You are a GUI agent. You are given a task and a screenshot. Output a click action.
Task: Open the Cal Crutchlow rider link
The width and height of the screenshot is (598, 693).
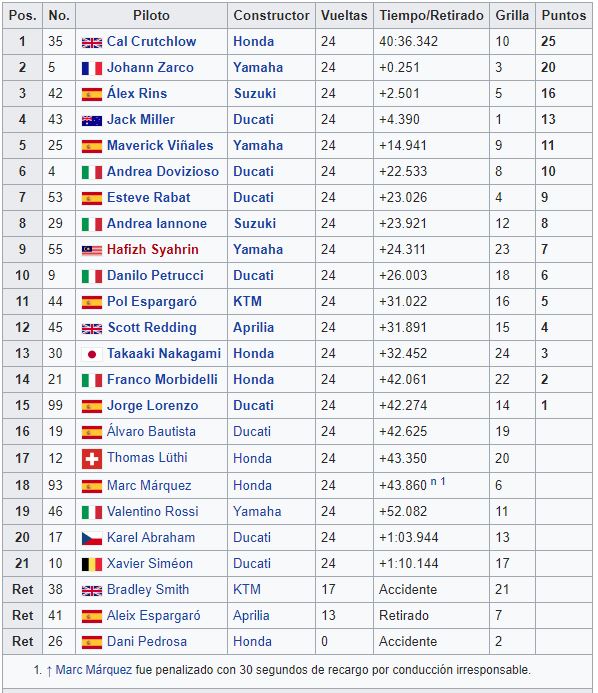point(152,42)
